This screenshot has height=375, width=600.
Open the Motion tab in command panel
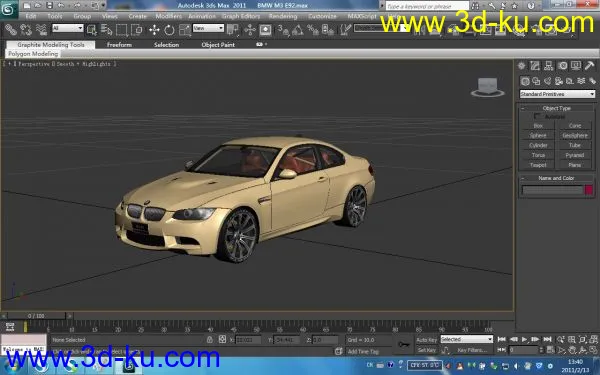click(x=562, y=65)
